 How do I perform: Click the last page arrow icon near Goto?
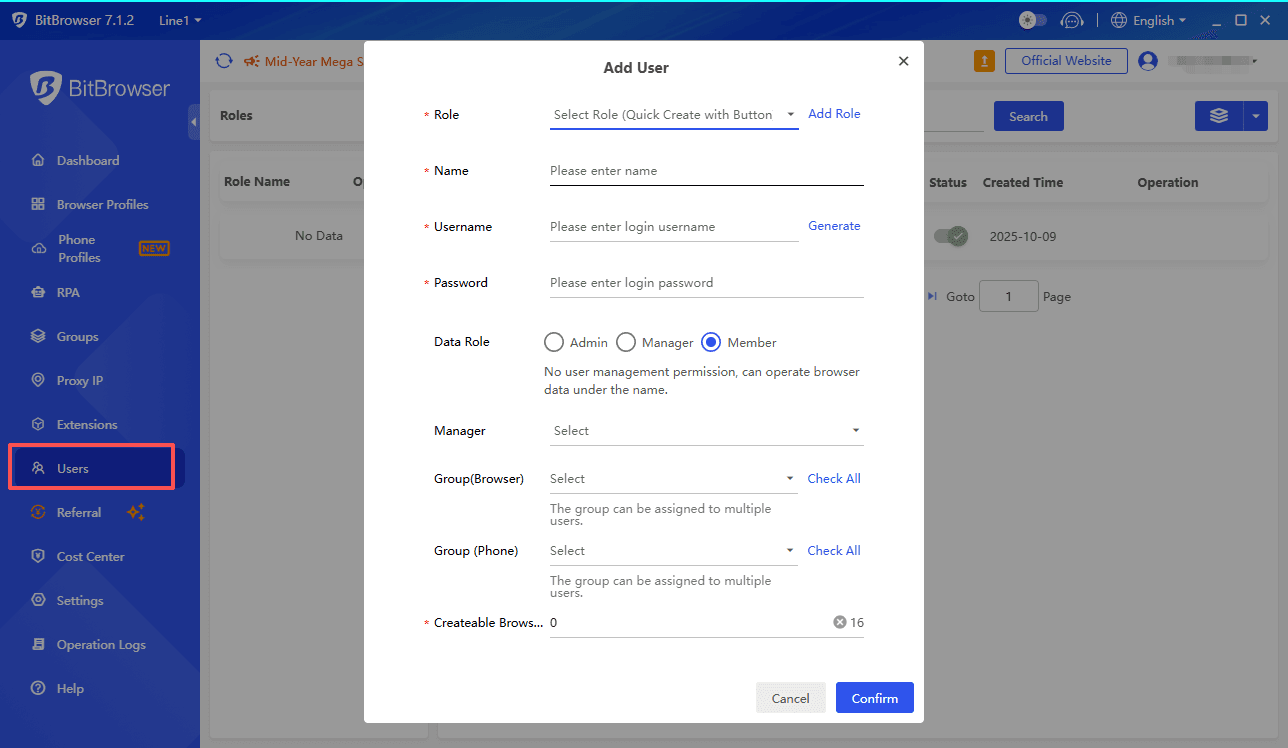(932, 296)
